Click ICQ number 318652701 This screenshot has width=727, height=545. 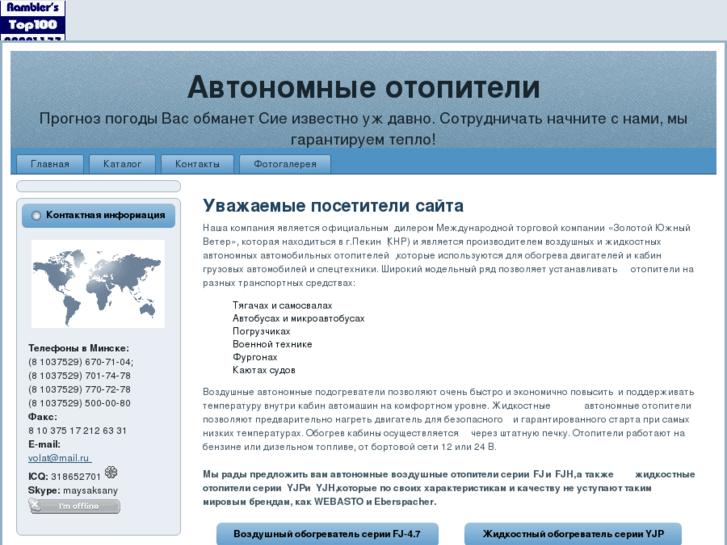[x=76, y=477]
